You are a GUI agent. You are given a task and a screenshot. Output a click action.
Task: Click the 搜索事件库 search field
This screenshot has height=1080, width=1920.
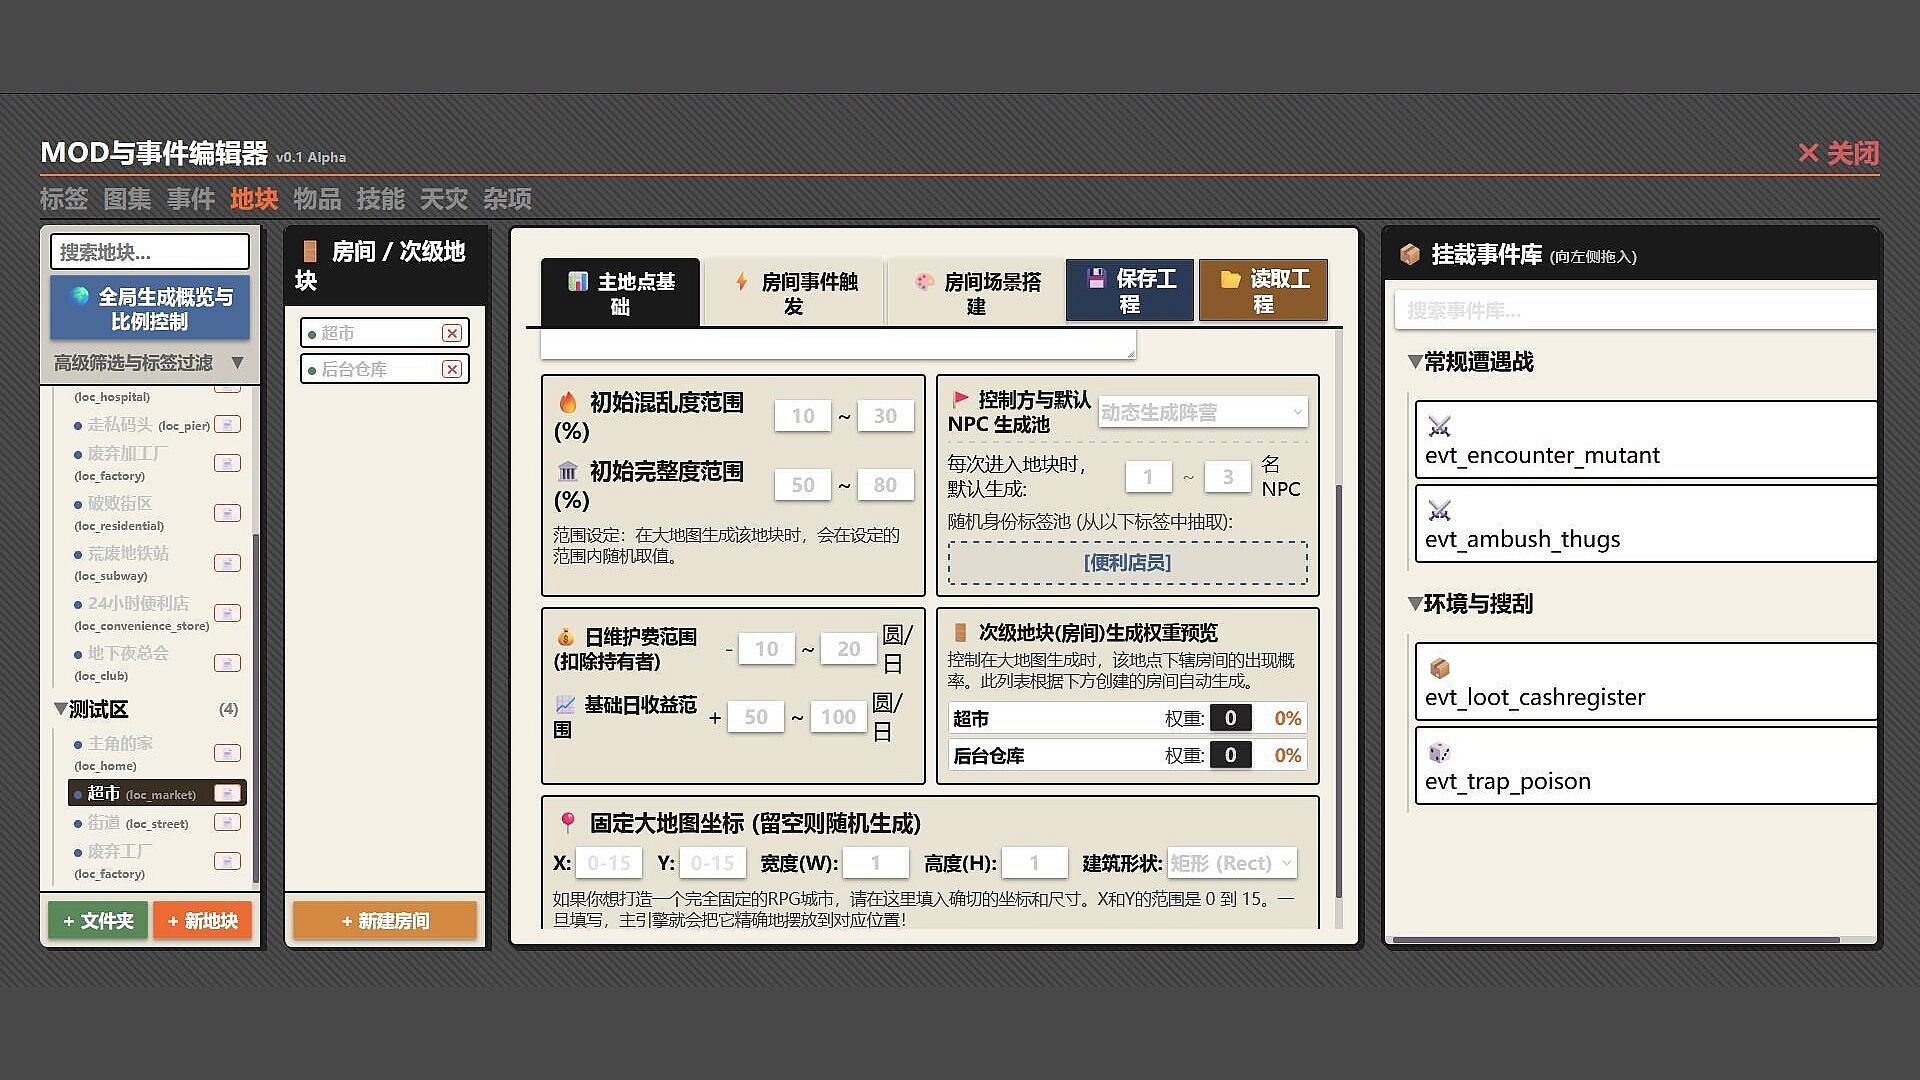point(1635,311)
